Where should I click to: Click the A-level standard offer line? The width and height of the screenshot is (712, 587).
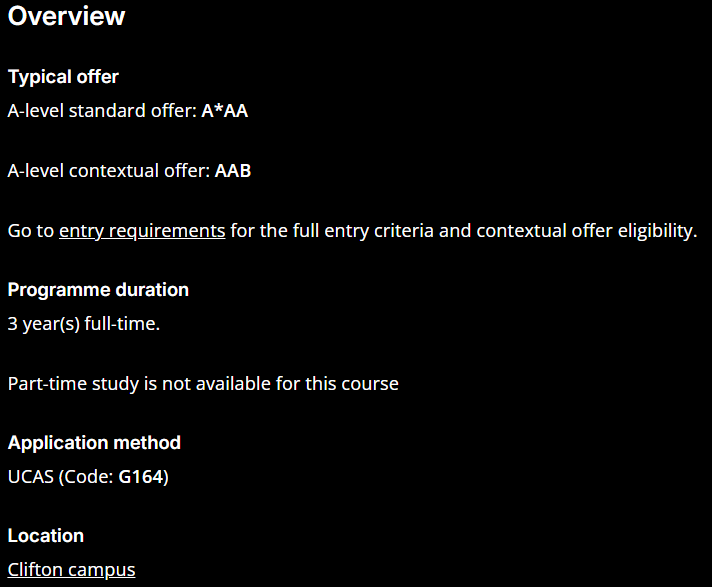[128, 111]
